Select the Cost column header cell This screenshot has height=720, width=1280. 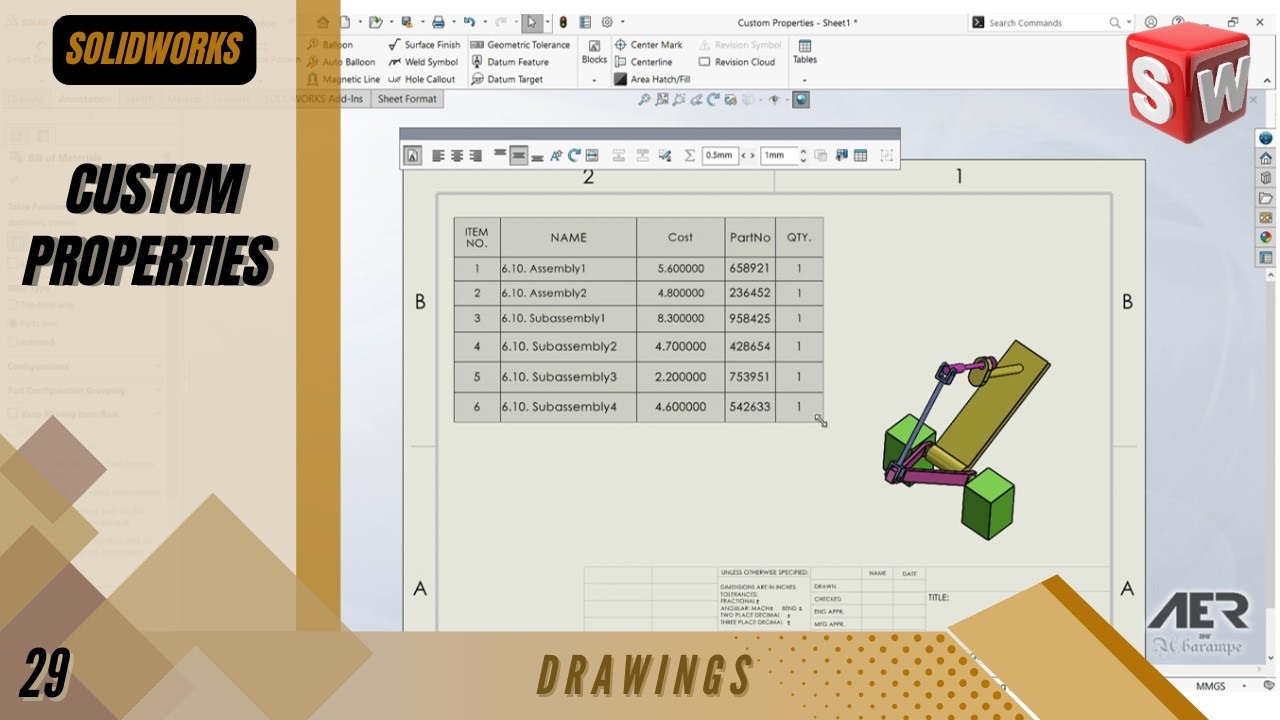(x=680, y=237)
